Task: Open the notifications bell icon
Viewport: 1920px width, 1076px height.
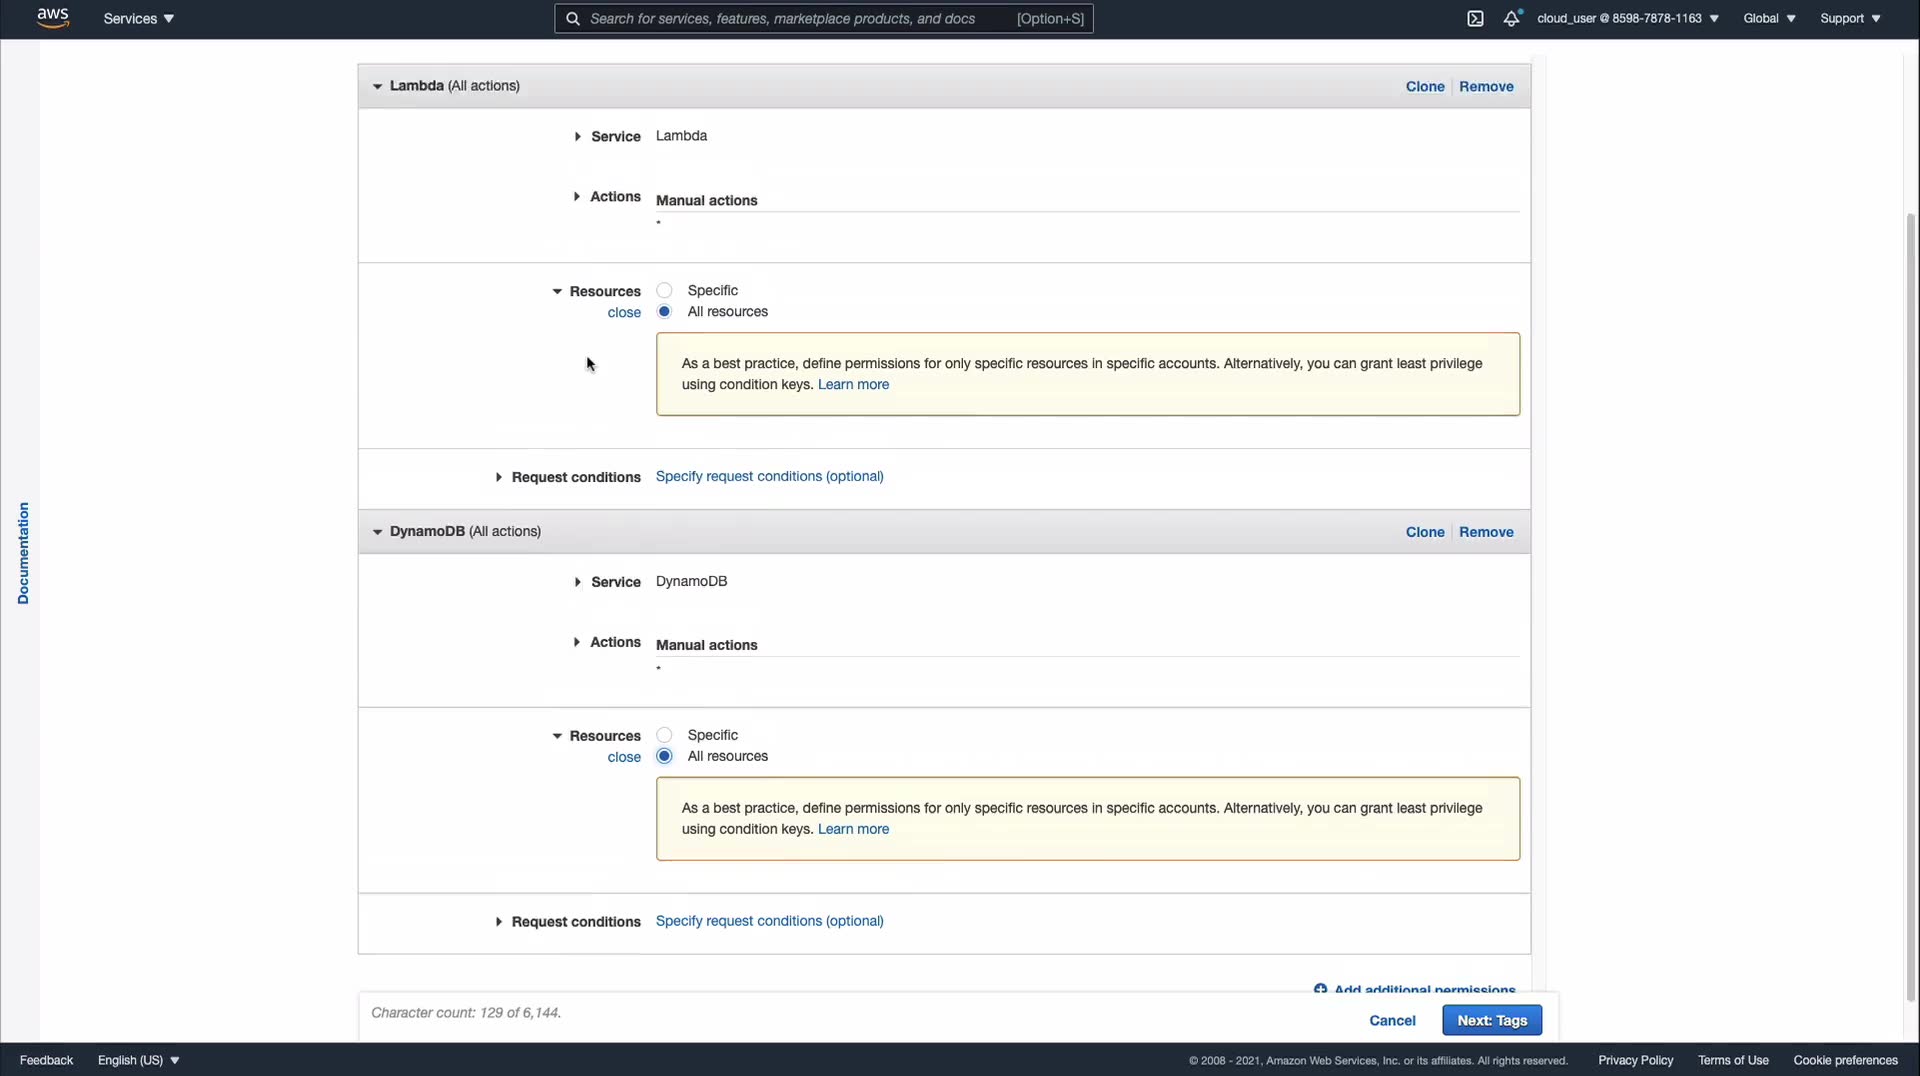Action: tap(1511, 19)
